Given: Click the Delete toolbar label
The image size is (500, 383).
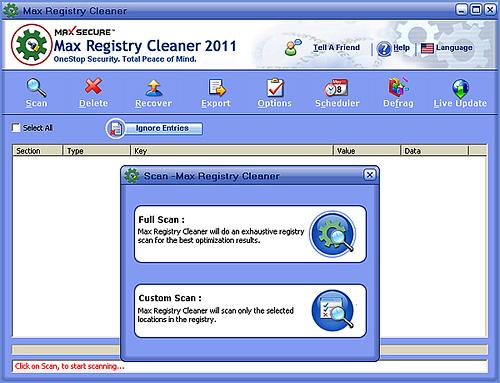Looking at the screenshot, I should click(94, 103).
